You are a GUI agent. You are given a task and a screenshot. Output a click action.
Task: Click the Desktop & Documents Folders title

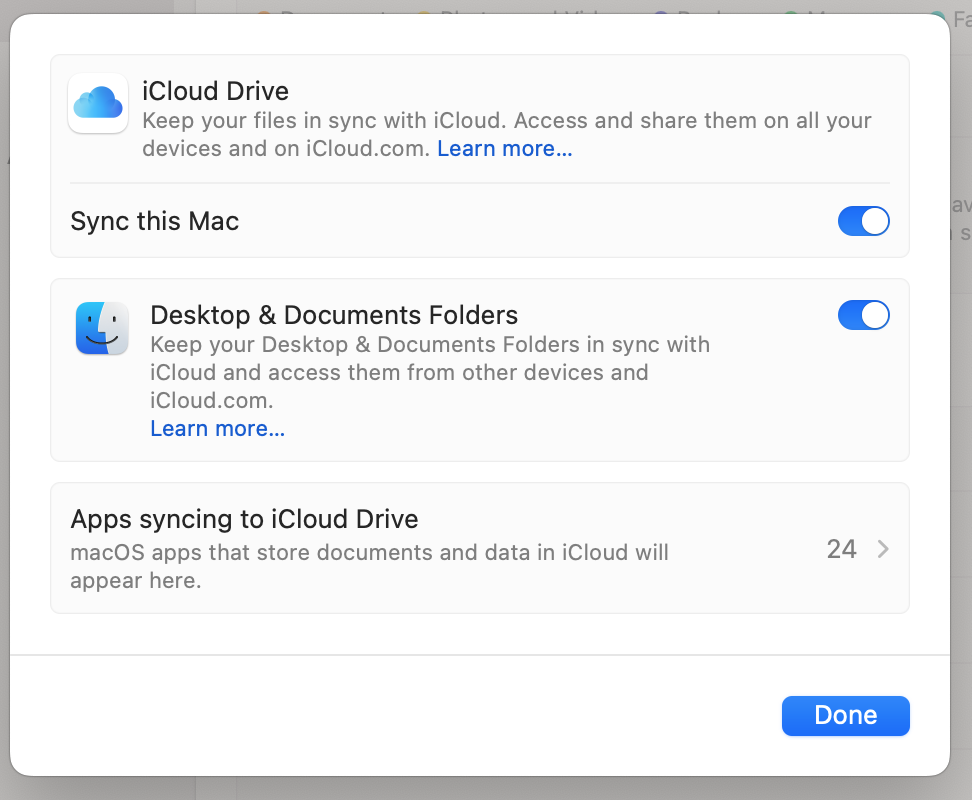[334, 315]
